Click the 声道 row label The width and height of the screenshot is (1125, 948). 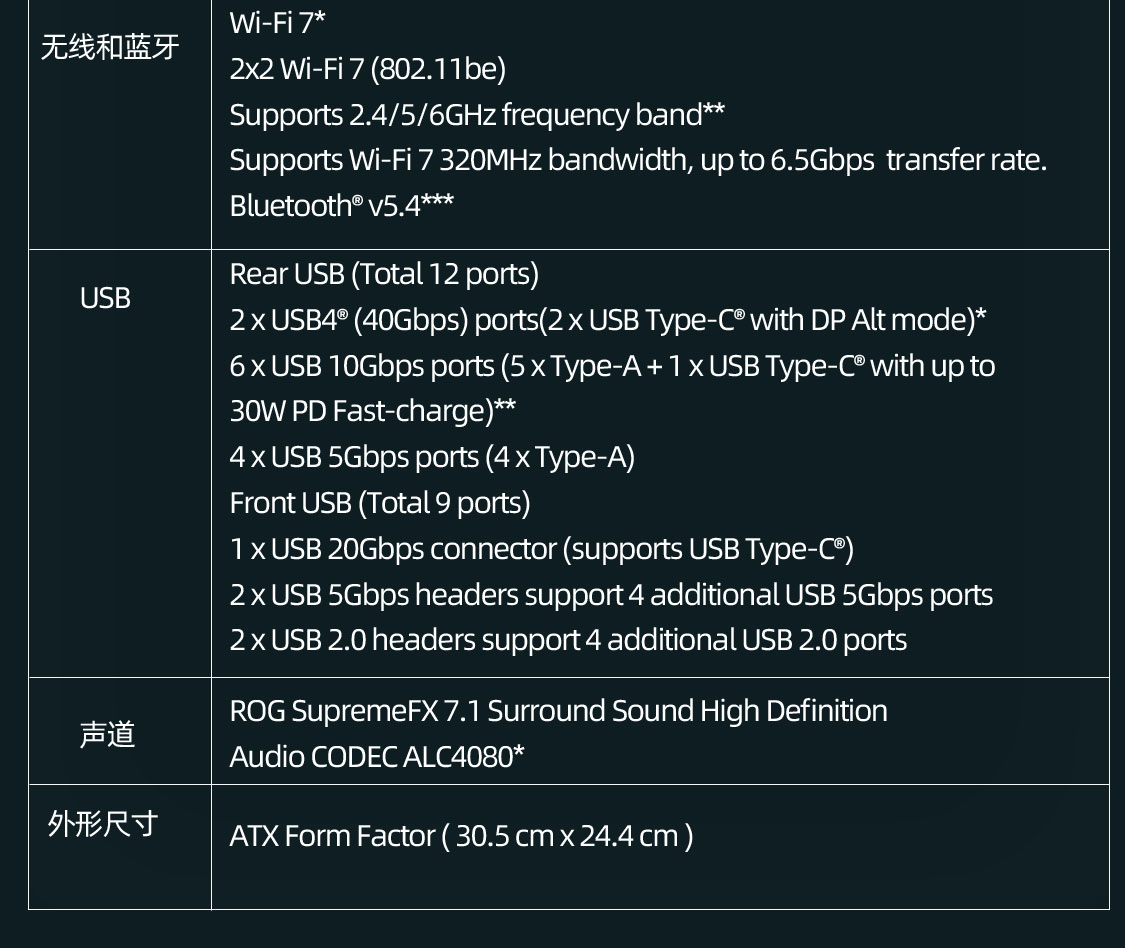[107, 735]
